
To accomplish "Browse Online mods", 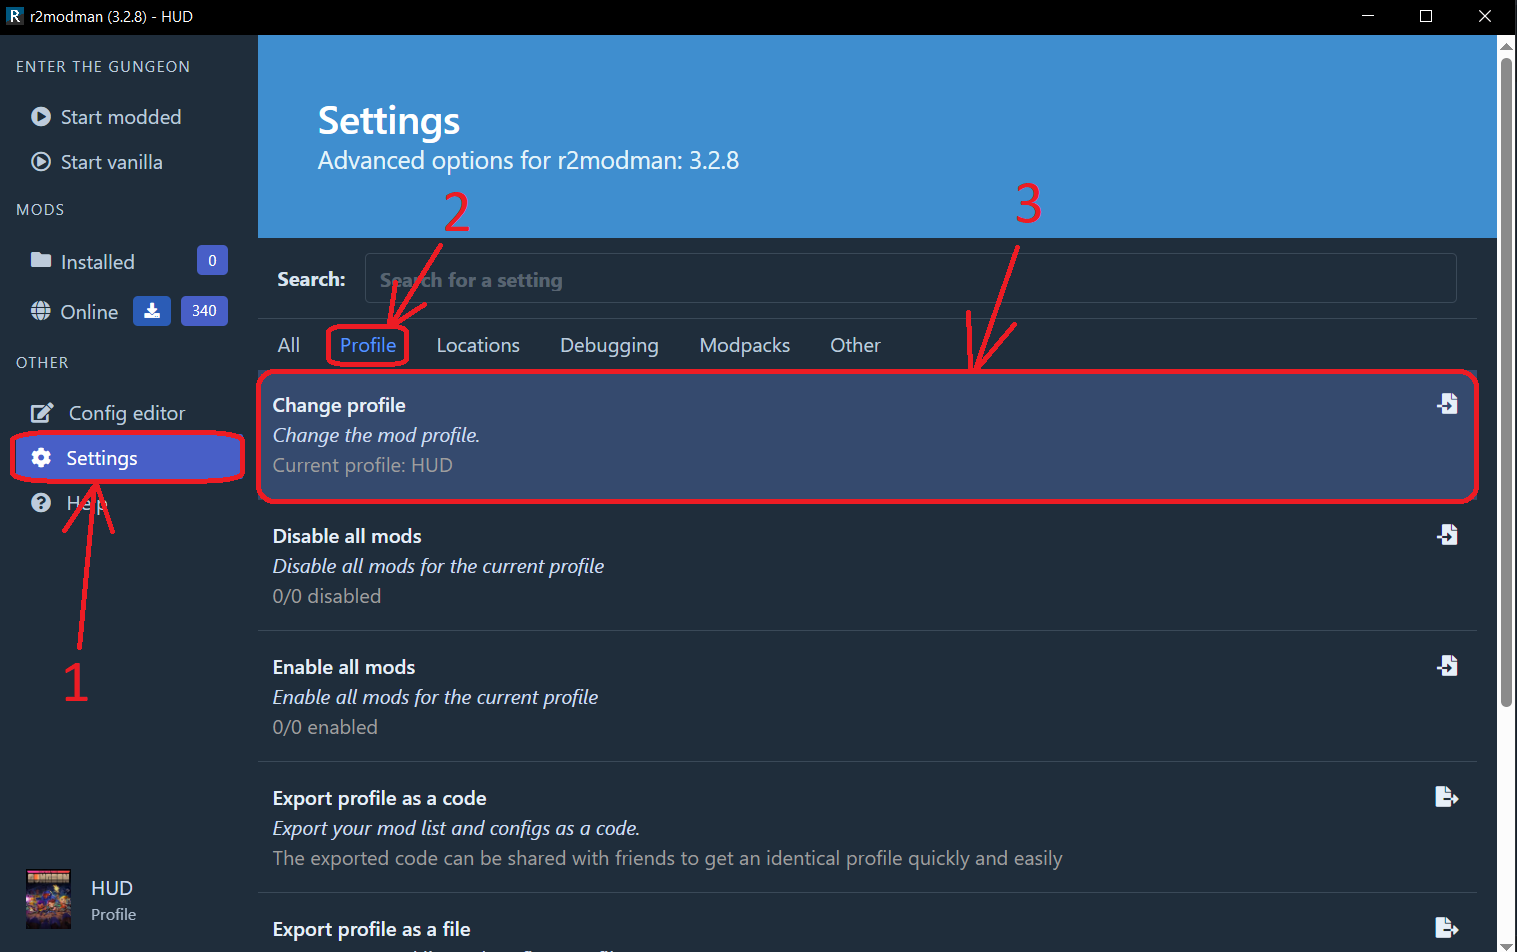I will point(89,312).
